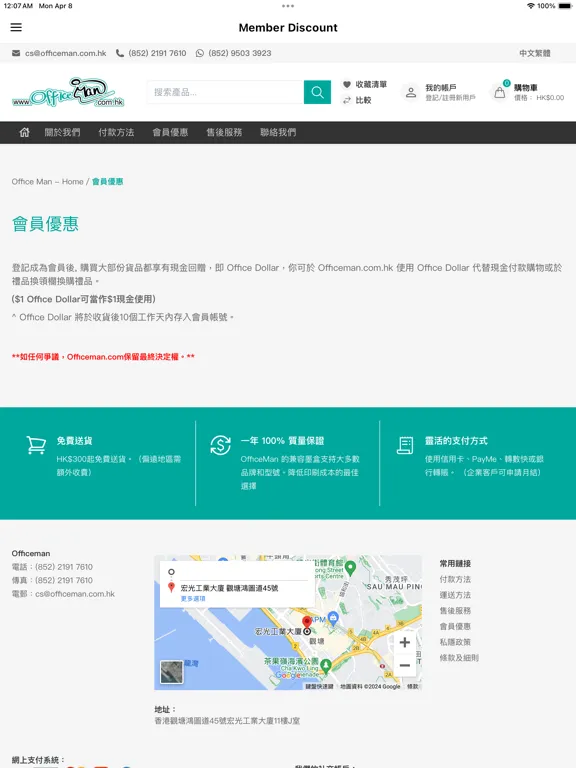Screen dimensions: 576x768
Task: Click footer link 條款及細則
Action: 459,658
